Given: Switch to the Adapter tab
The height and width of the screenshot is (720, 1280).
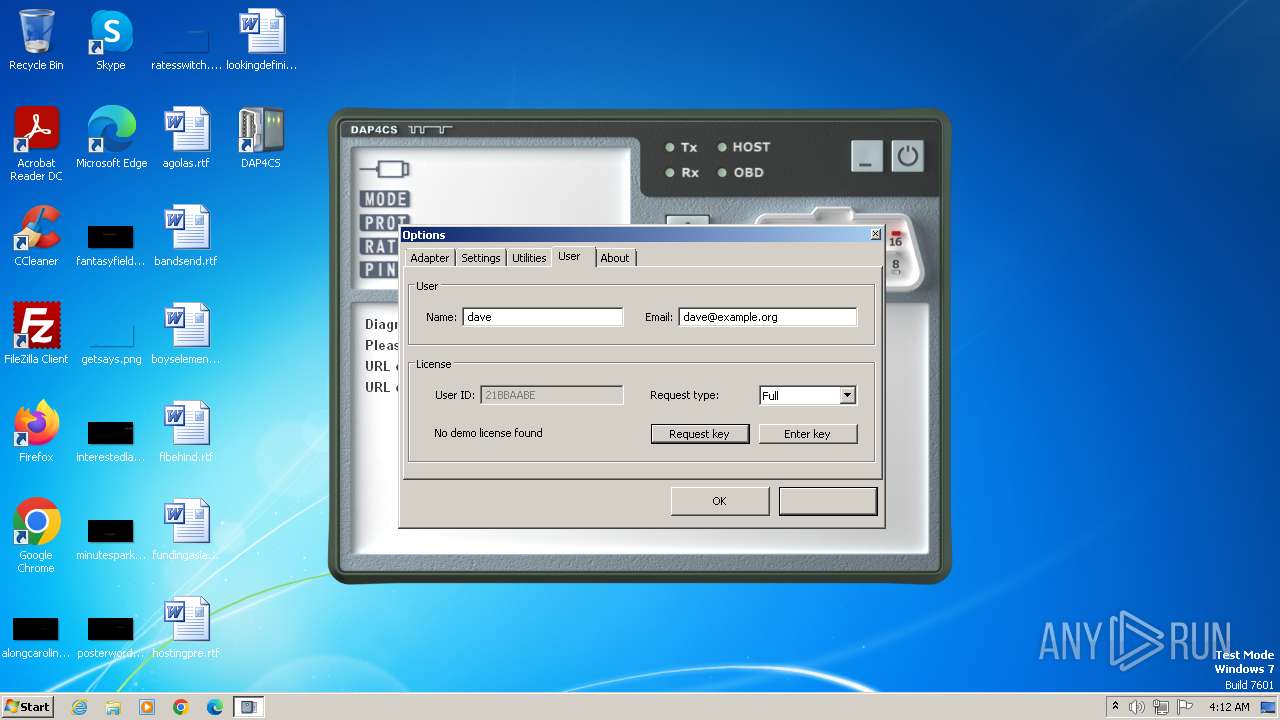Looking at the screenshot, I should tap(430, 258).
